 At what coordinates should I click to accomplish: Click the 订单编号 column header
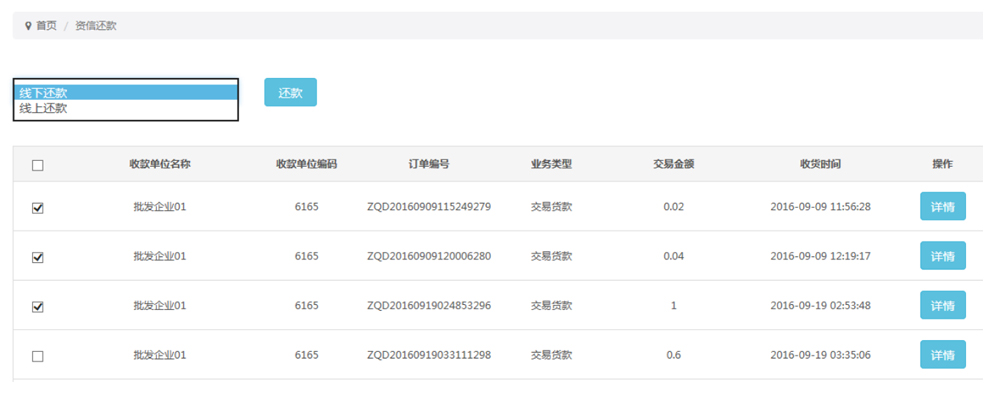pyautogui.click(x=428, y=164)
